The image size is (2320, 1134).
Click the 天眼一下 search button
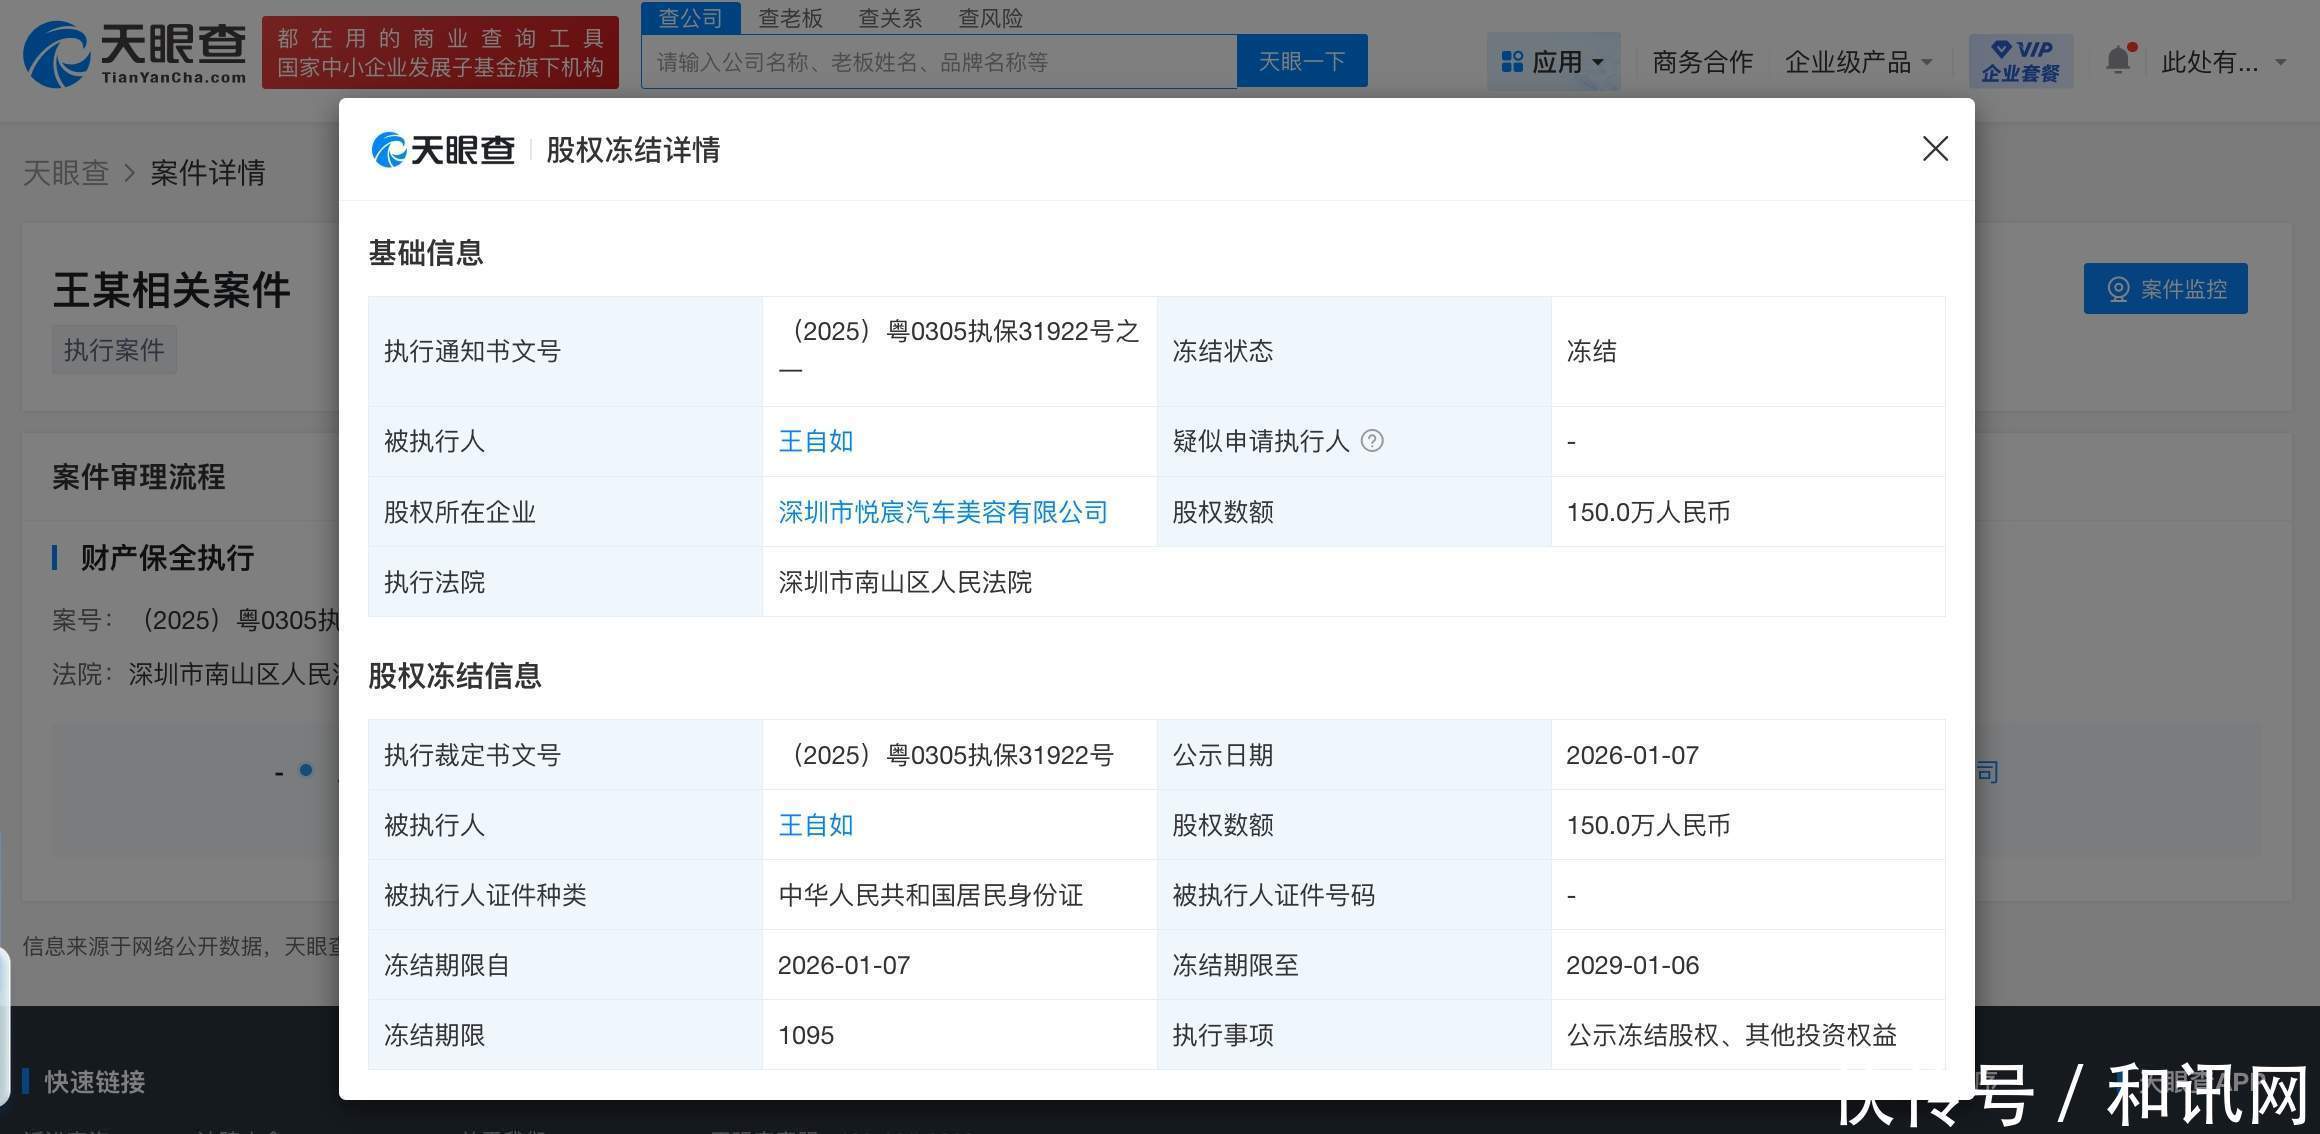pos(1301,62)
